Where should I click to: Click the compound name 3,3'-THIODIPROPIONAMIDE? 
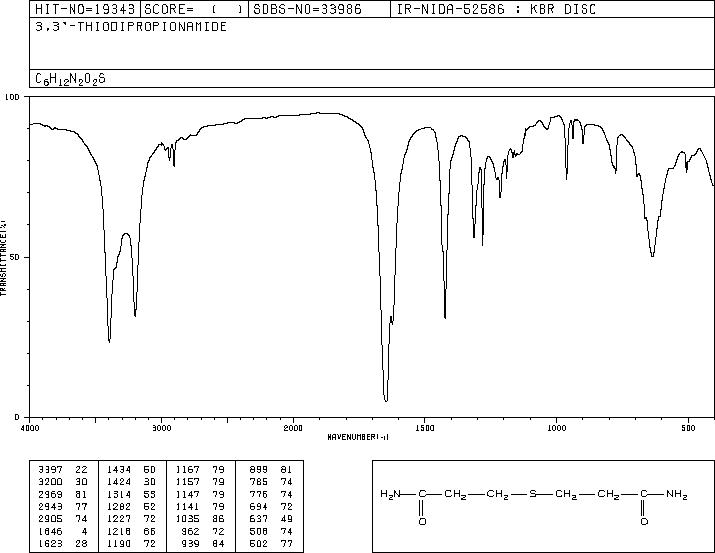tap(131, 27)
